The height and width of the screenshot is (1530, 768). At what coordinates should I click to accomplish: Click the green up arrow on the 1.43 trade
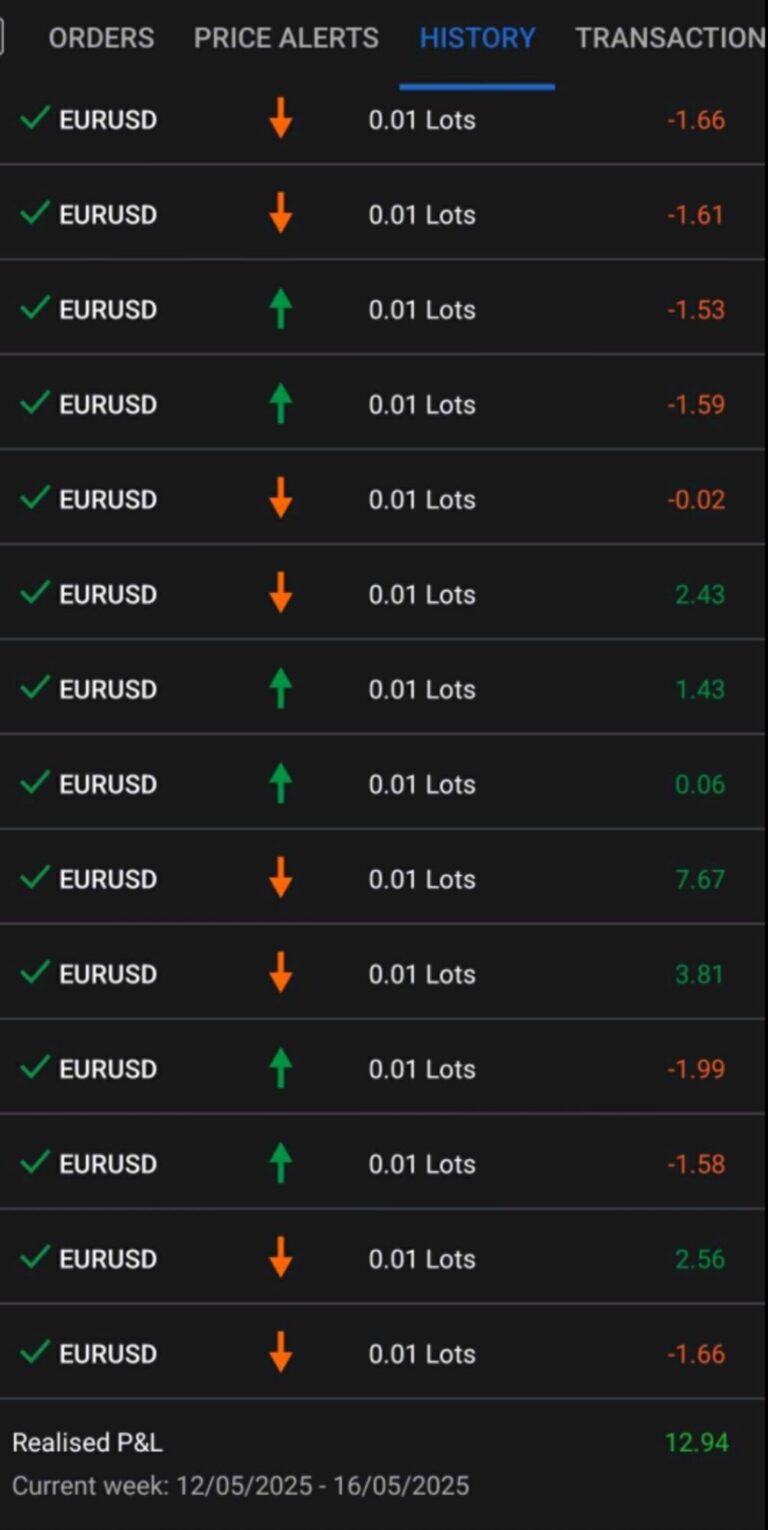click(x=281, y=689)
